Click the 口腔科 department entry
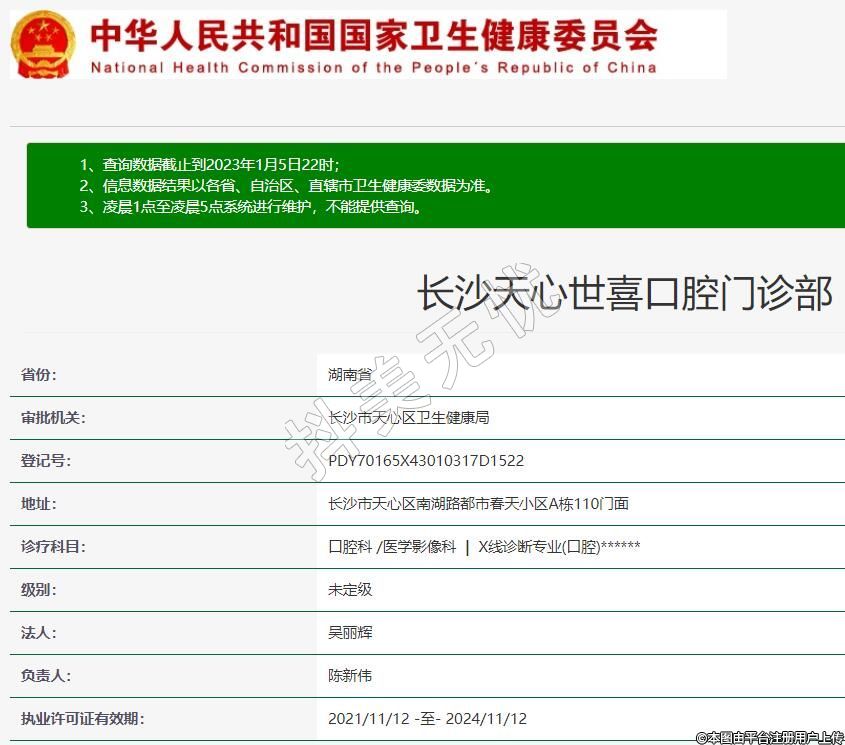Viewport: 845px width, 745px height. click(x=350, y=547)
